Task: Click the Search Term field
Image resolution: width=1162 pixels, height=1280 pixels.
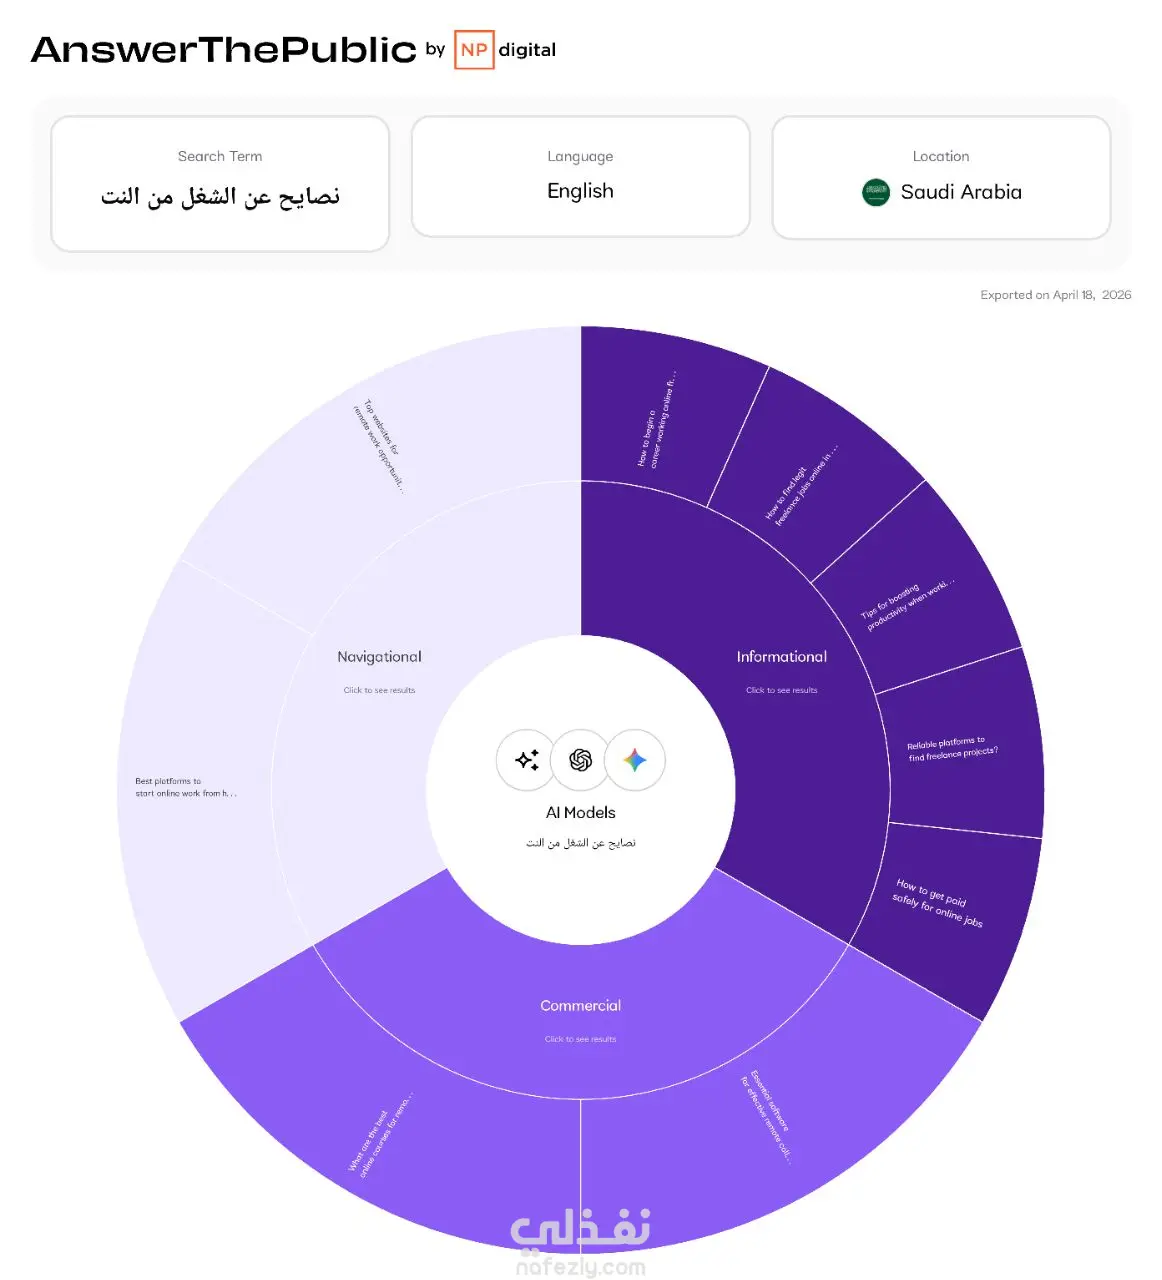Action: pos(220,183)
